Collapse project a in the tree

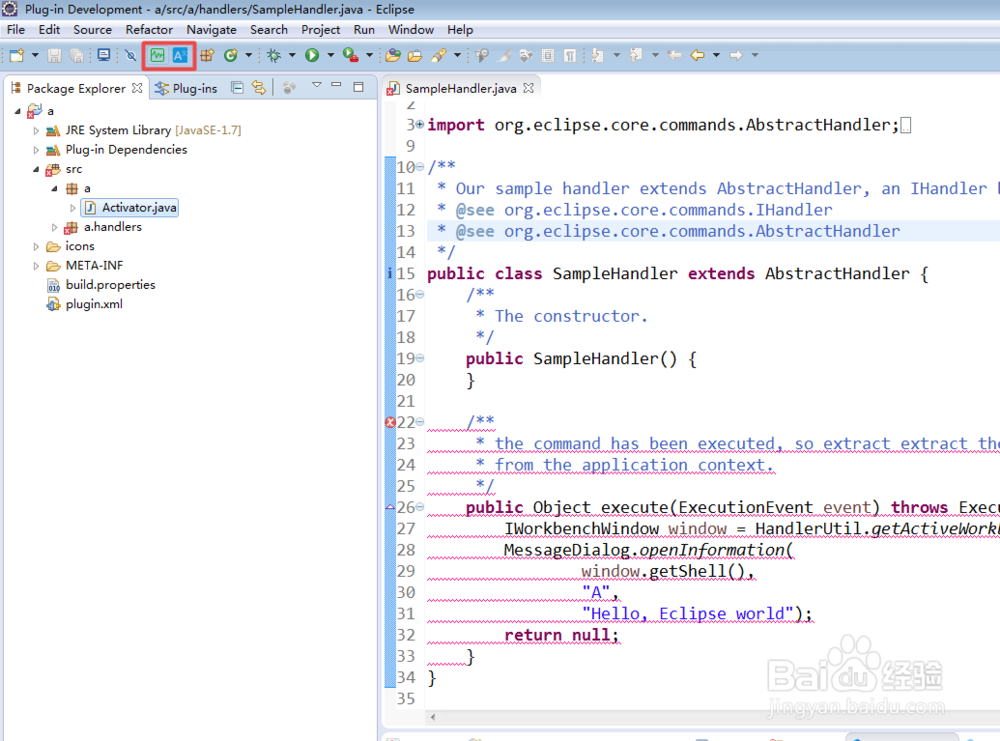(x=17, y=112)
